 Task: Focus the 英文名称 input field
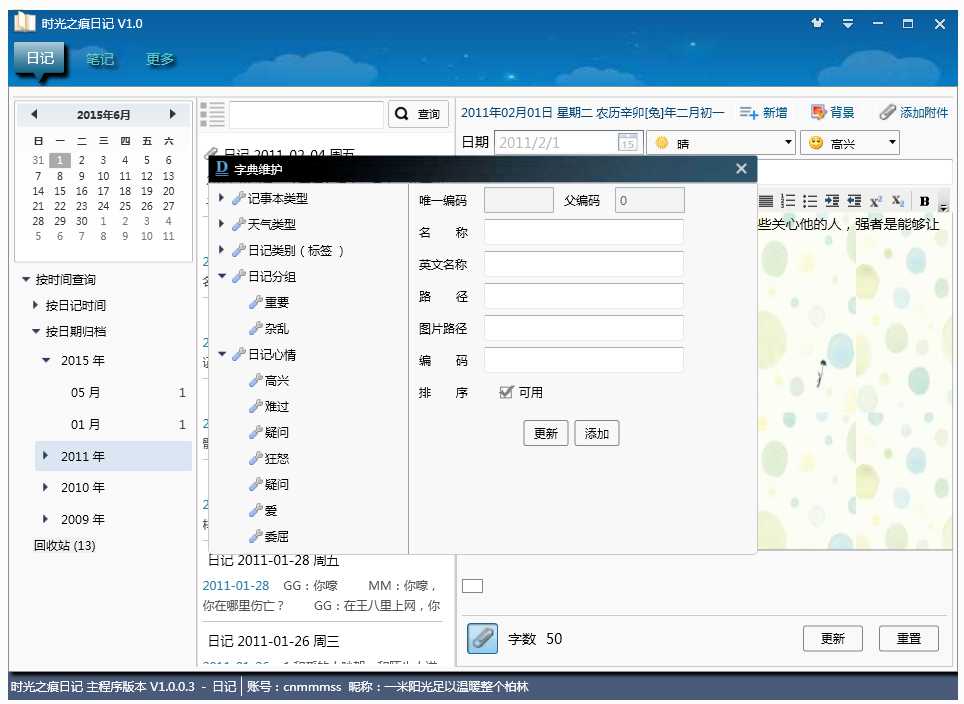pos(583,264)
